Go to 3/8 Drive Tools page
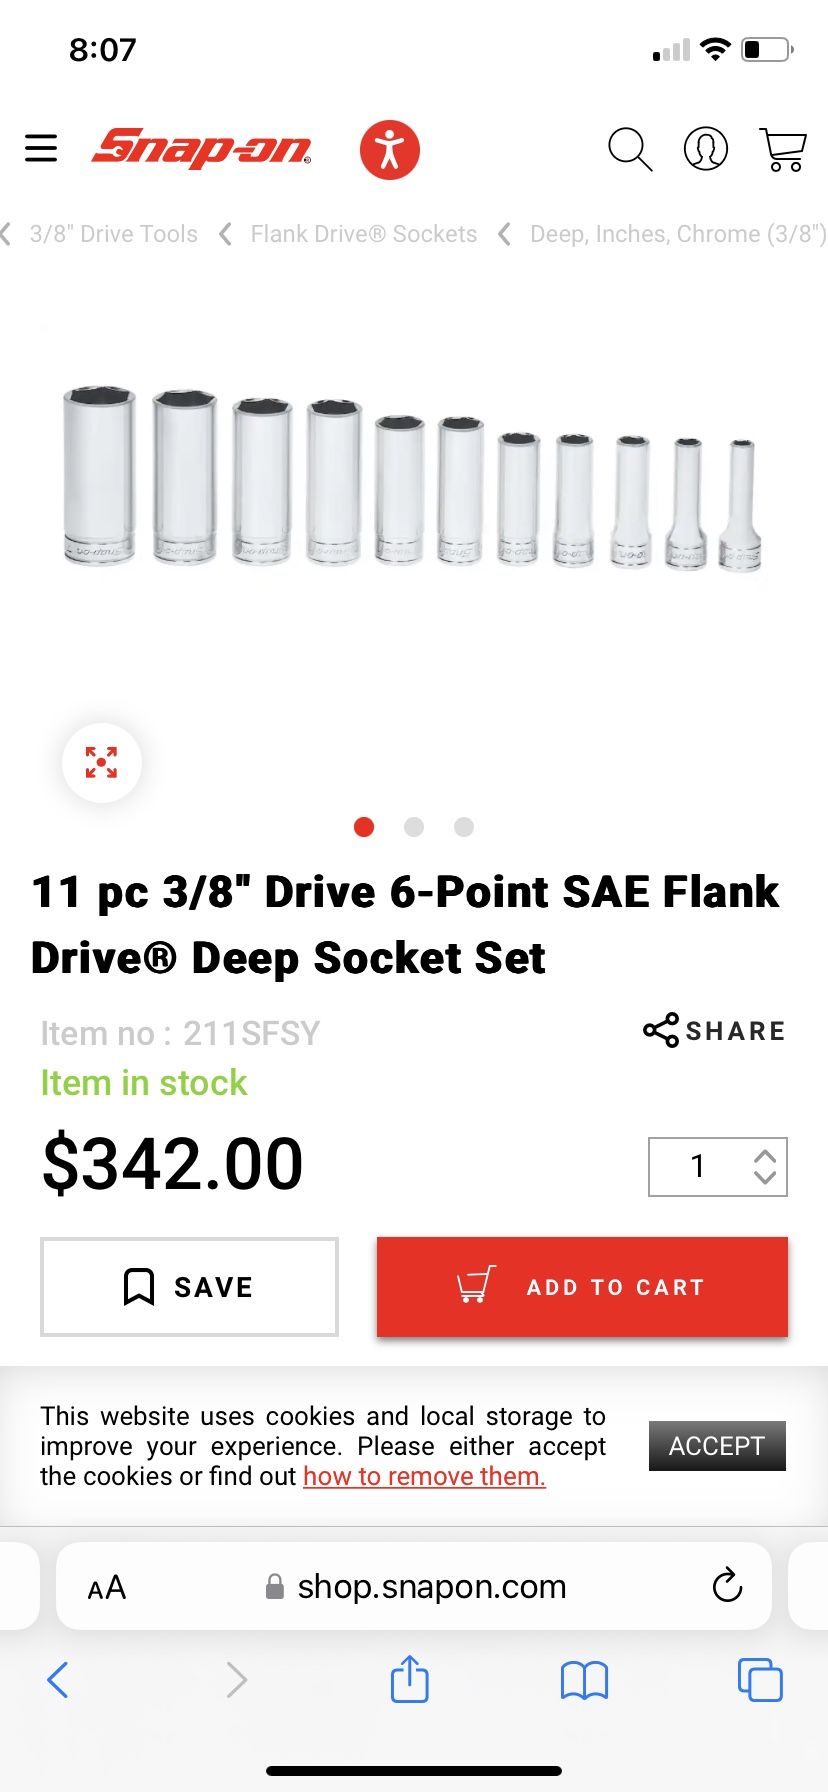This screenshot has width=828, height=1792. click(113, 233)
